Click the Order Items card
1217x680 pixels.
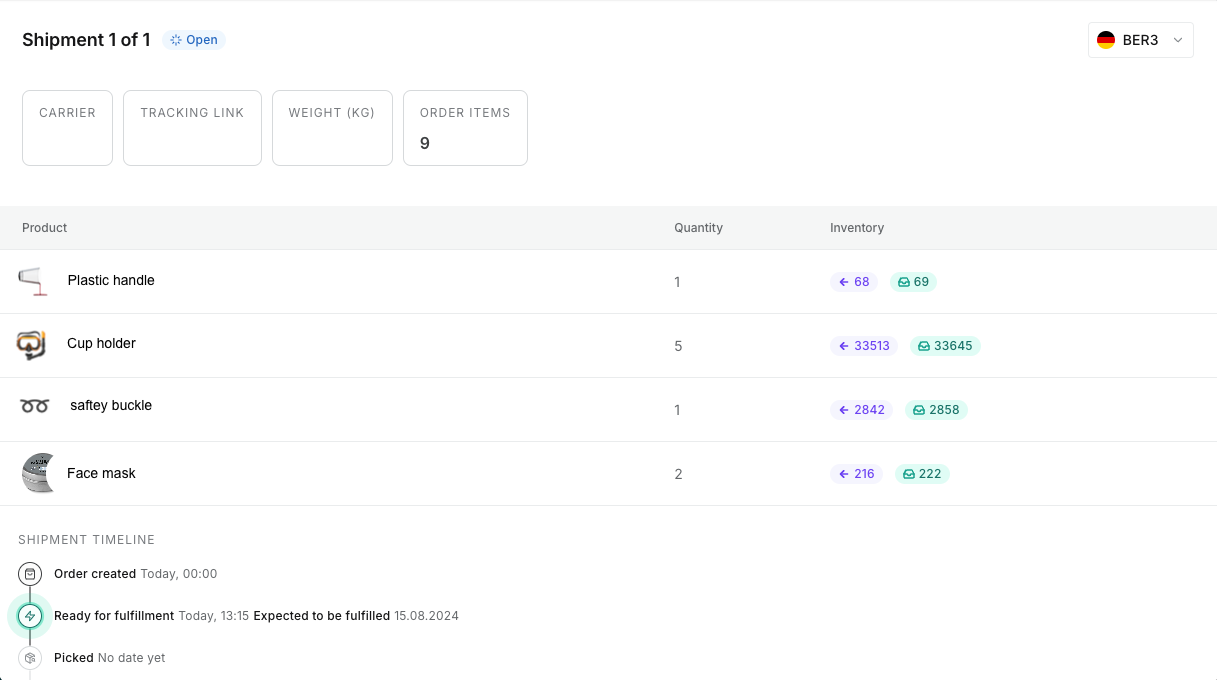465,128
